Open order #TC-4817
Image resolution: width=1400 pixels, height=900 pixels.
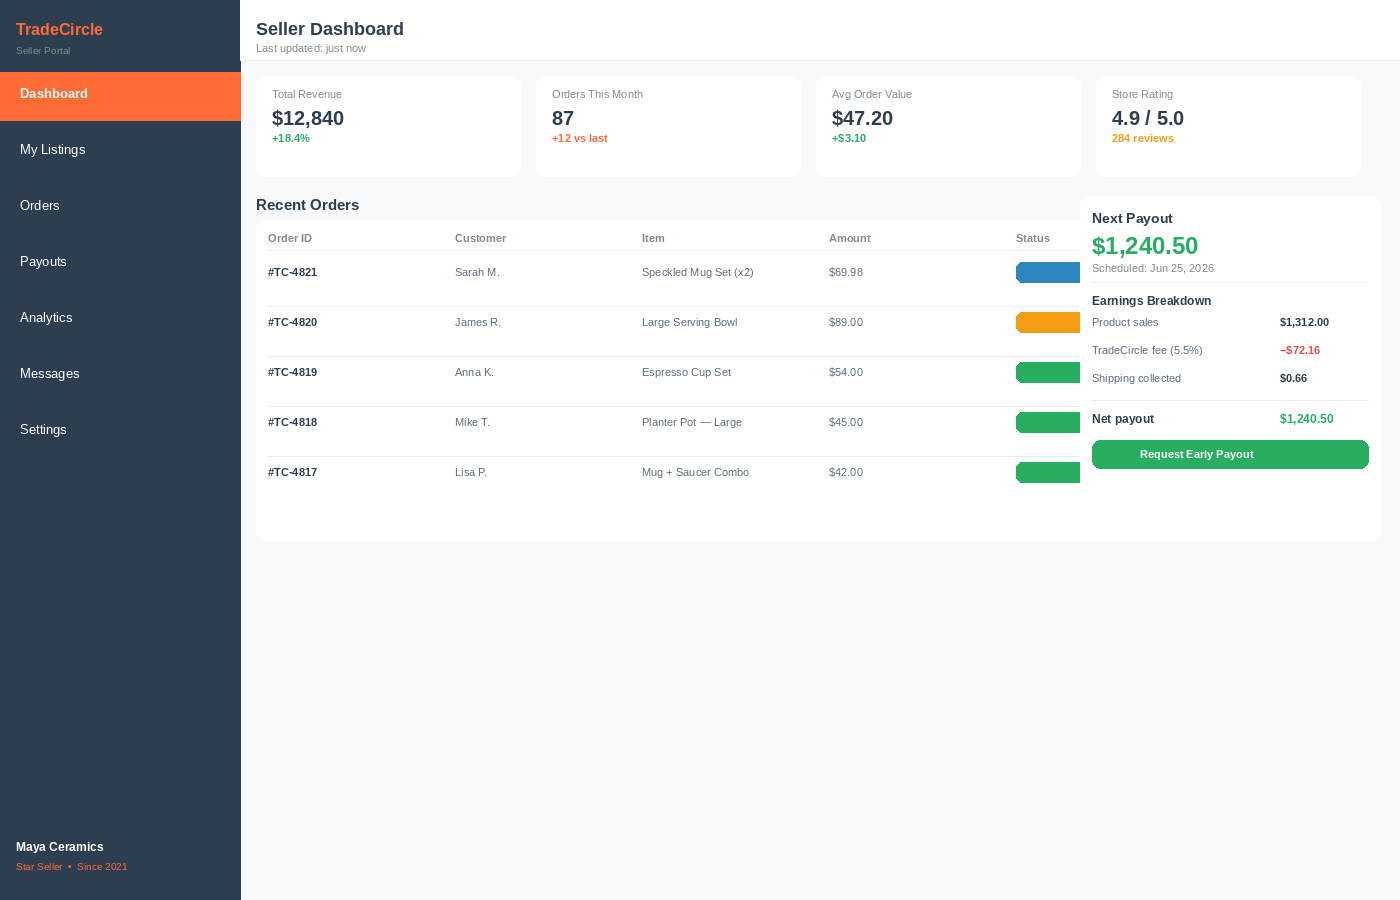pyautogui.click(x=292, y=472)
